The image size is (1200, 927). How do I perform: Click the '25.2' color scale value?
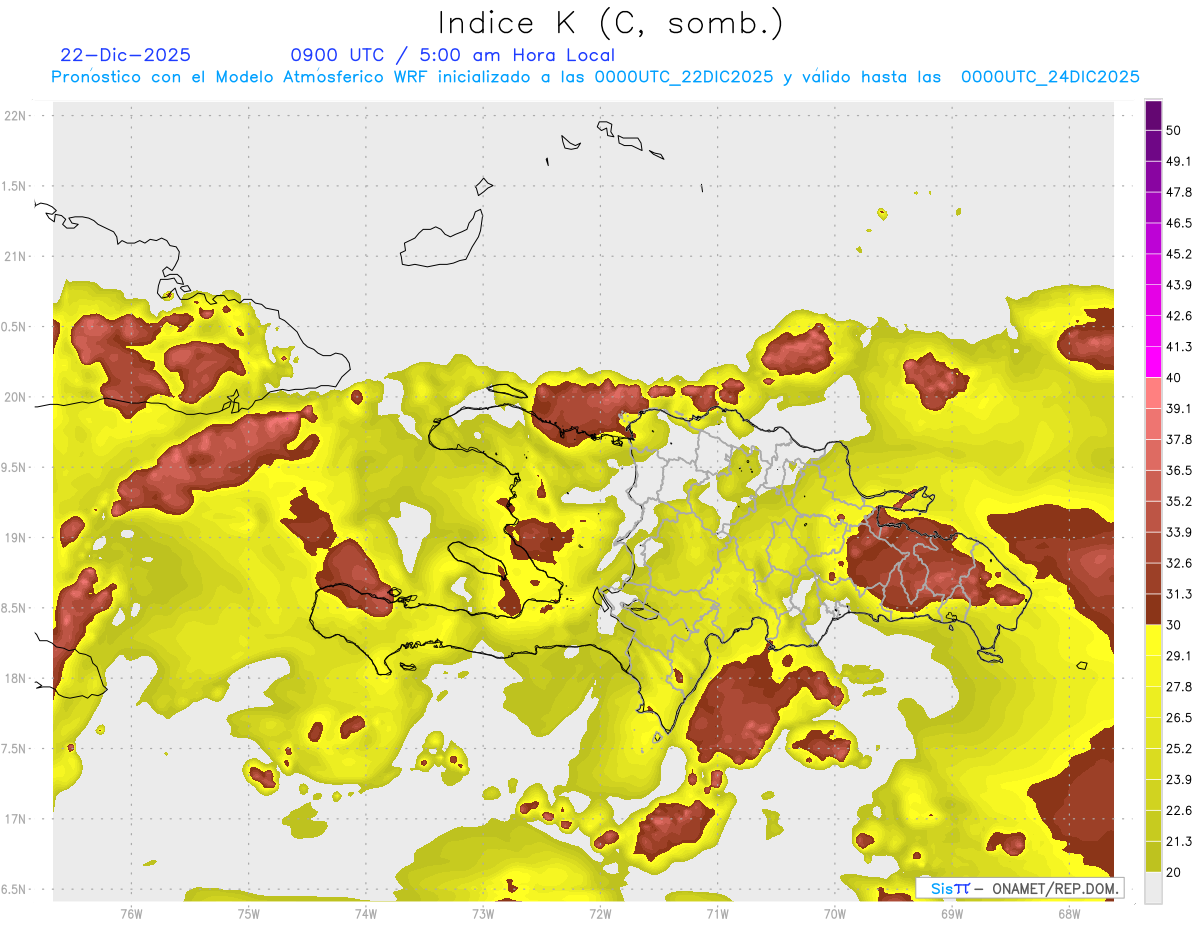(1179, 749)
